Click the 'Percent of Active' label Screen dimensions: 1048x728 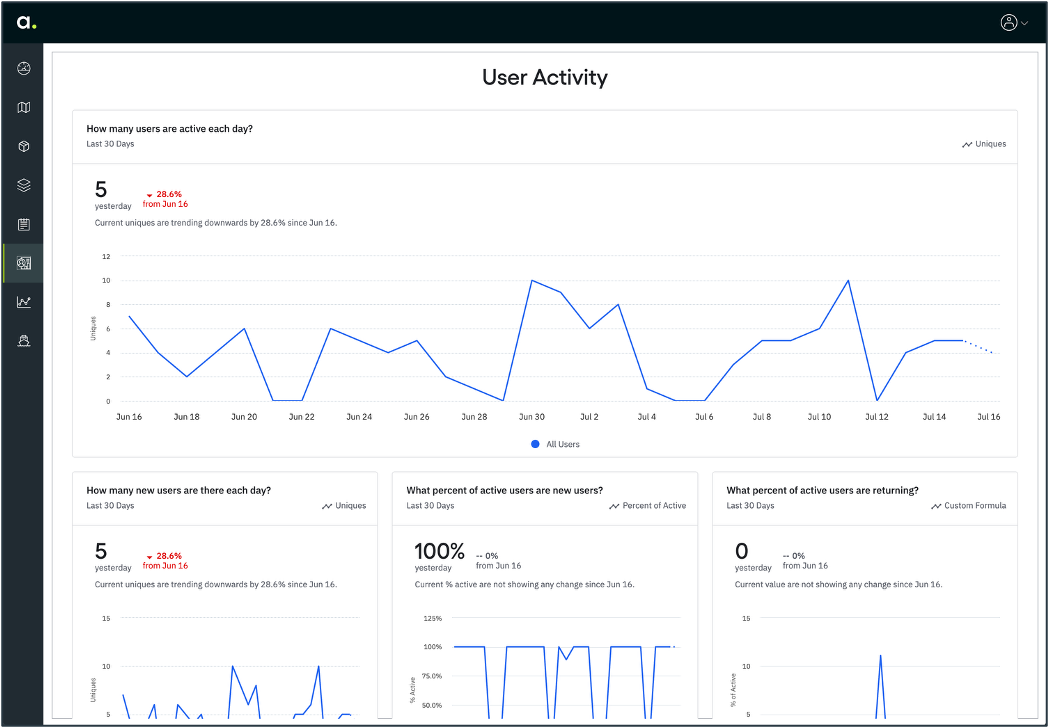click(x=654, y=505)
